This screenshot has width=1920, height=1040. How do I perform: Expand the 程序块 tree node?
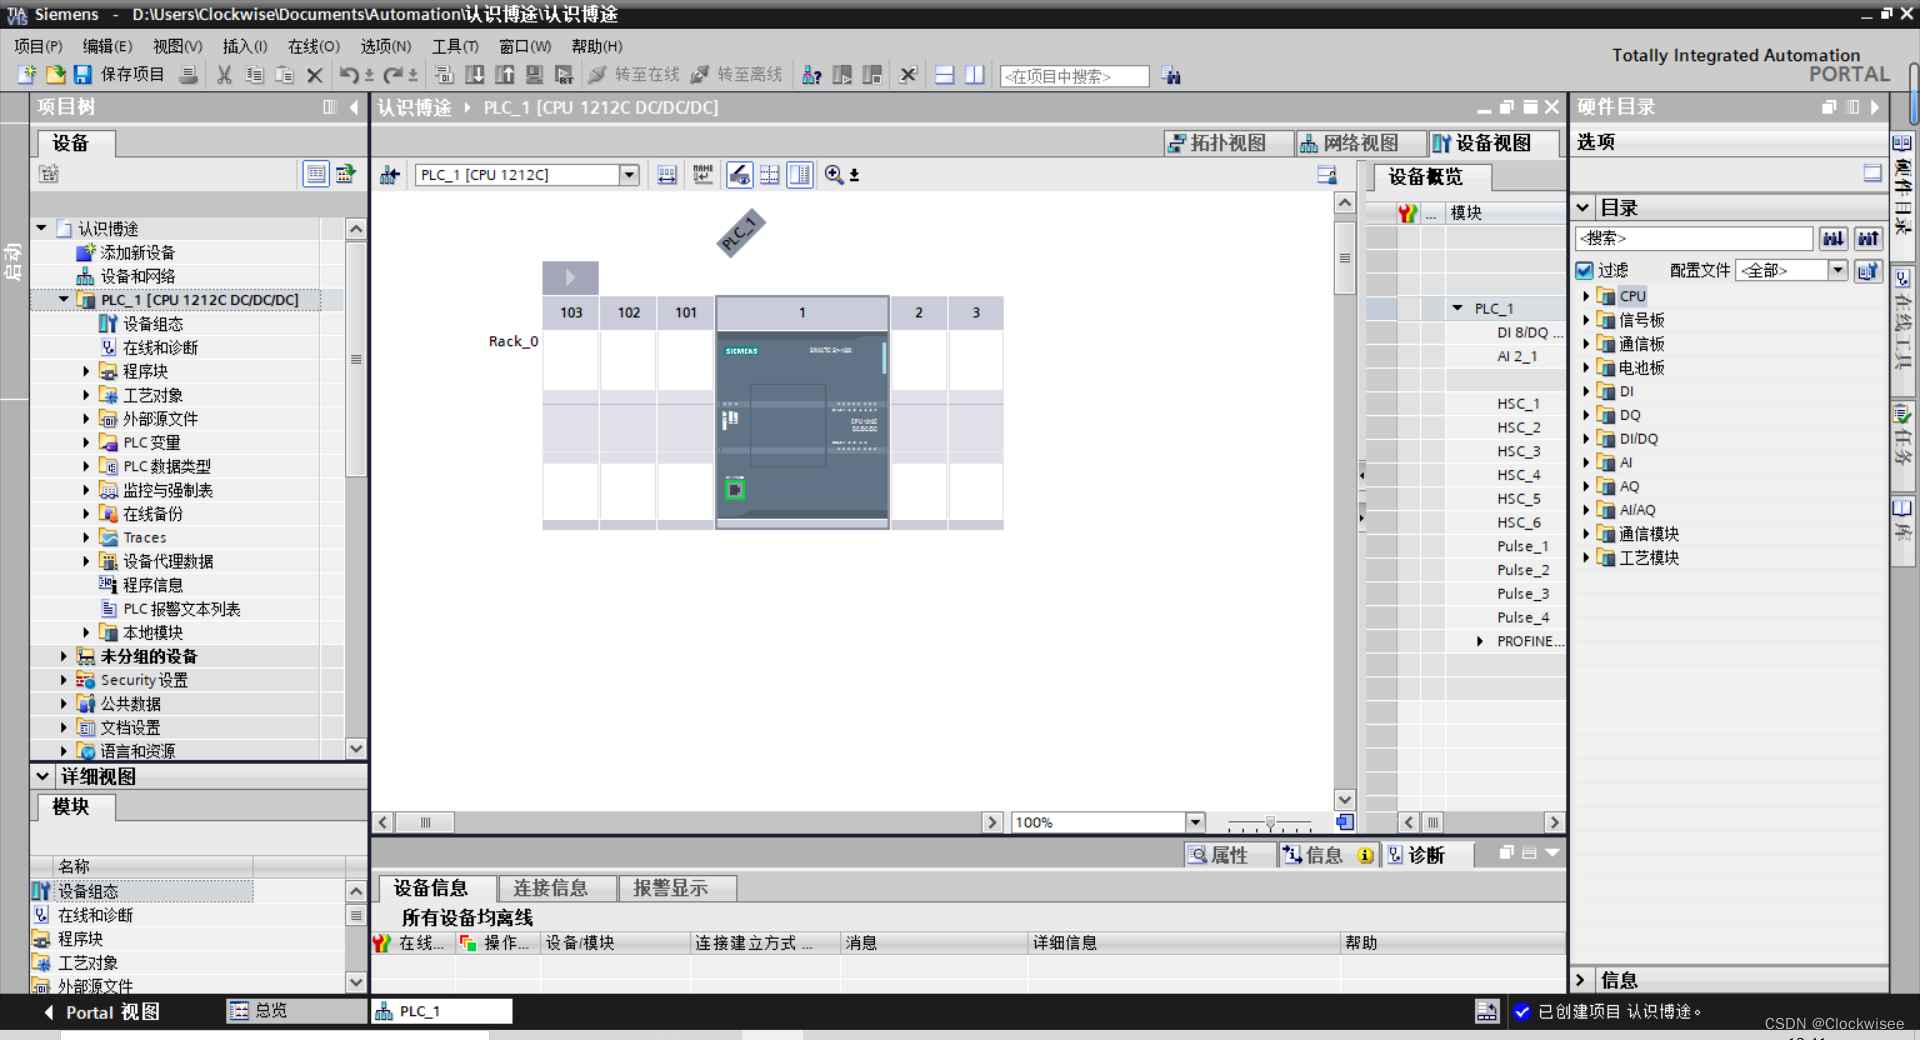[x=86, y=371]
